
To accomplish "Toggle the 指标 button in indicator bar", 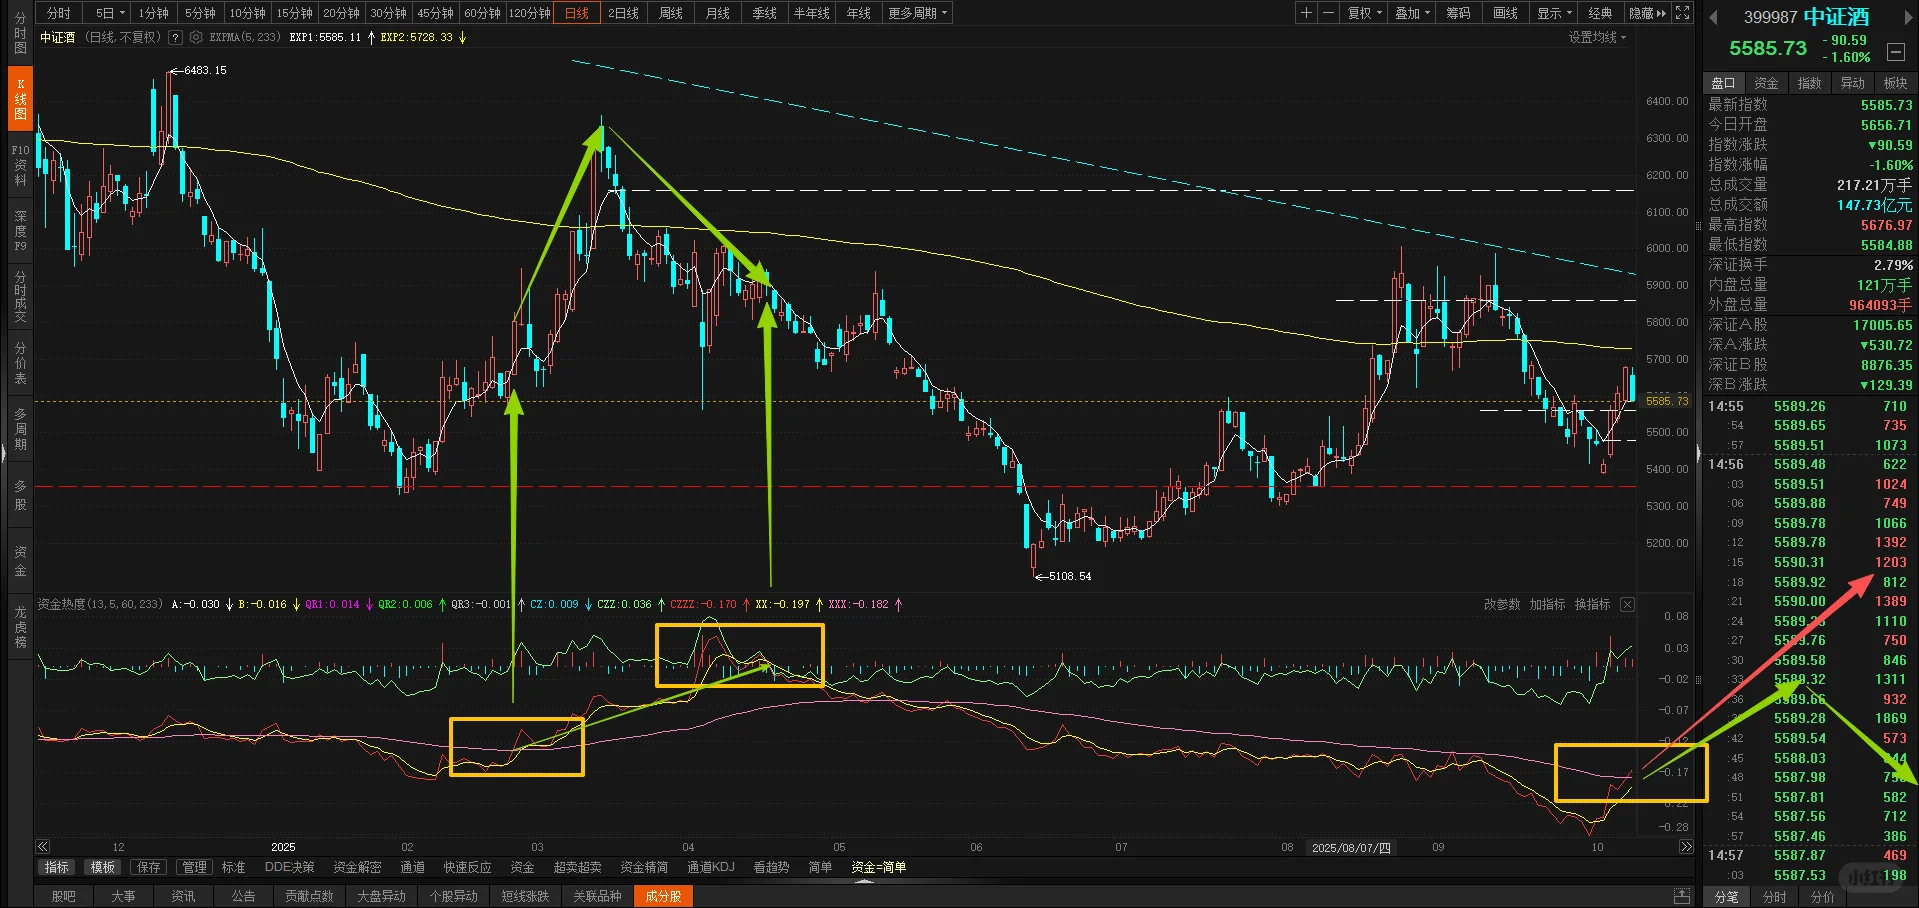I will coord(57,867).
